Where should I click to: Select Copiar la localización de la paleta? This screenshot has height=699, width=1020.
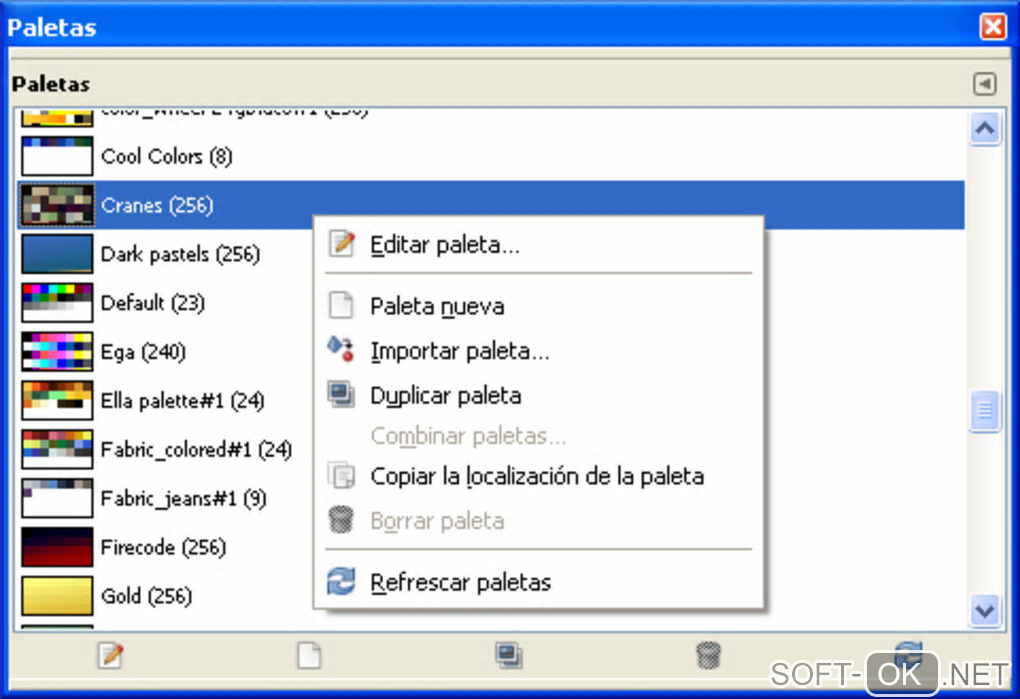[537, 476]
